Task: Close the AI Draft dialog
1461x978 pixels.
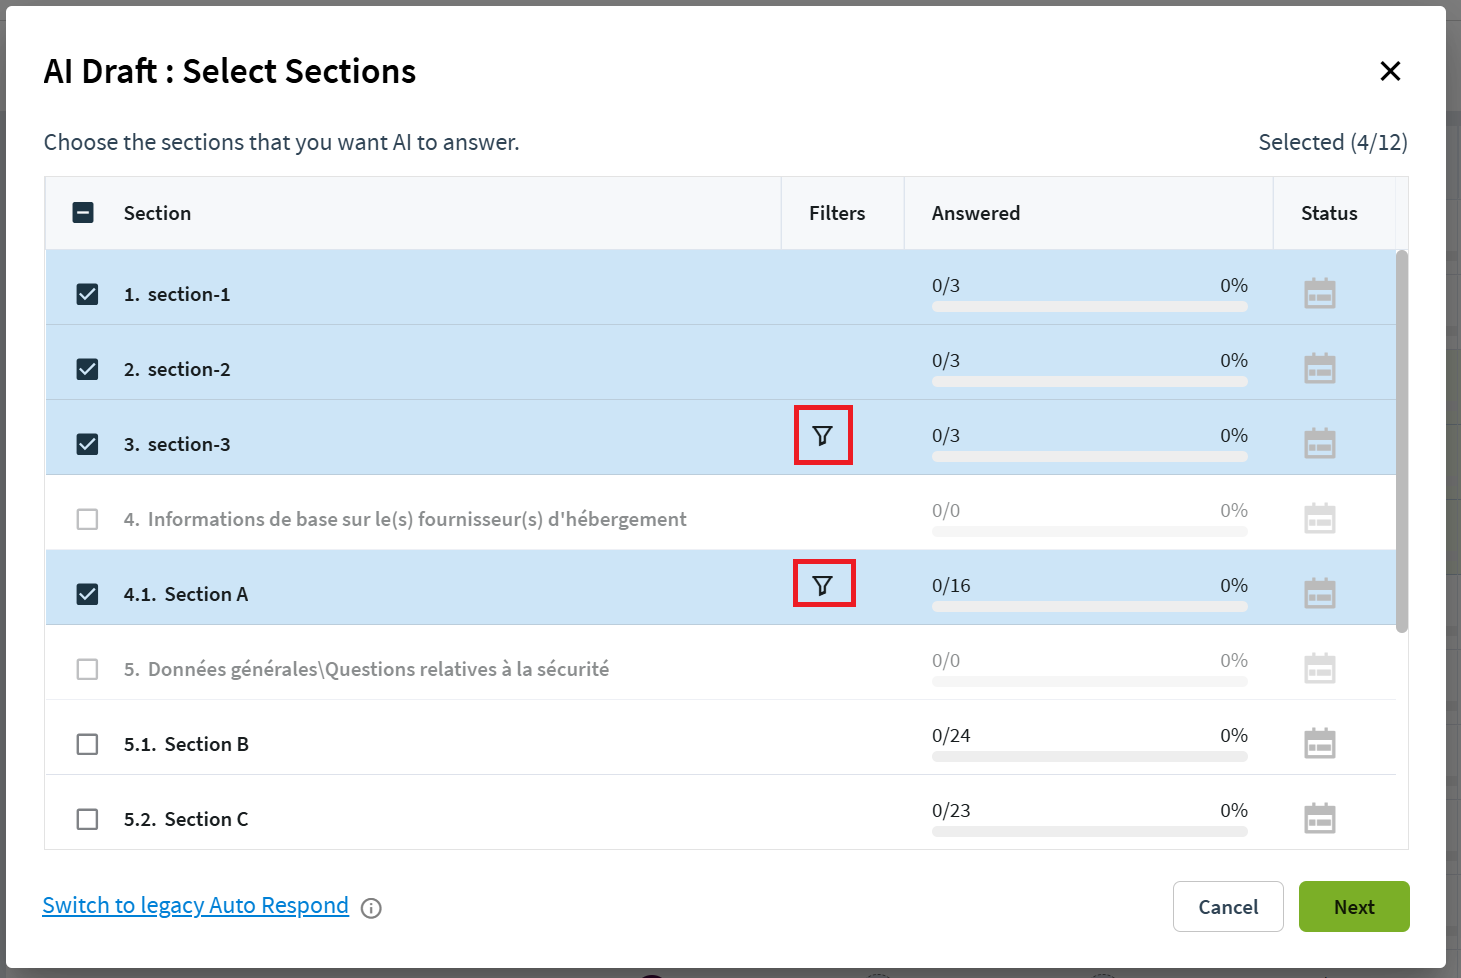Action: pos(1390,71)
